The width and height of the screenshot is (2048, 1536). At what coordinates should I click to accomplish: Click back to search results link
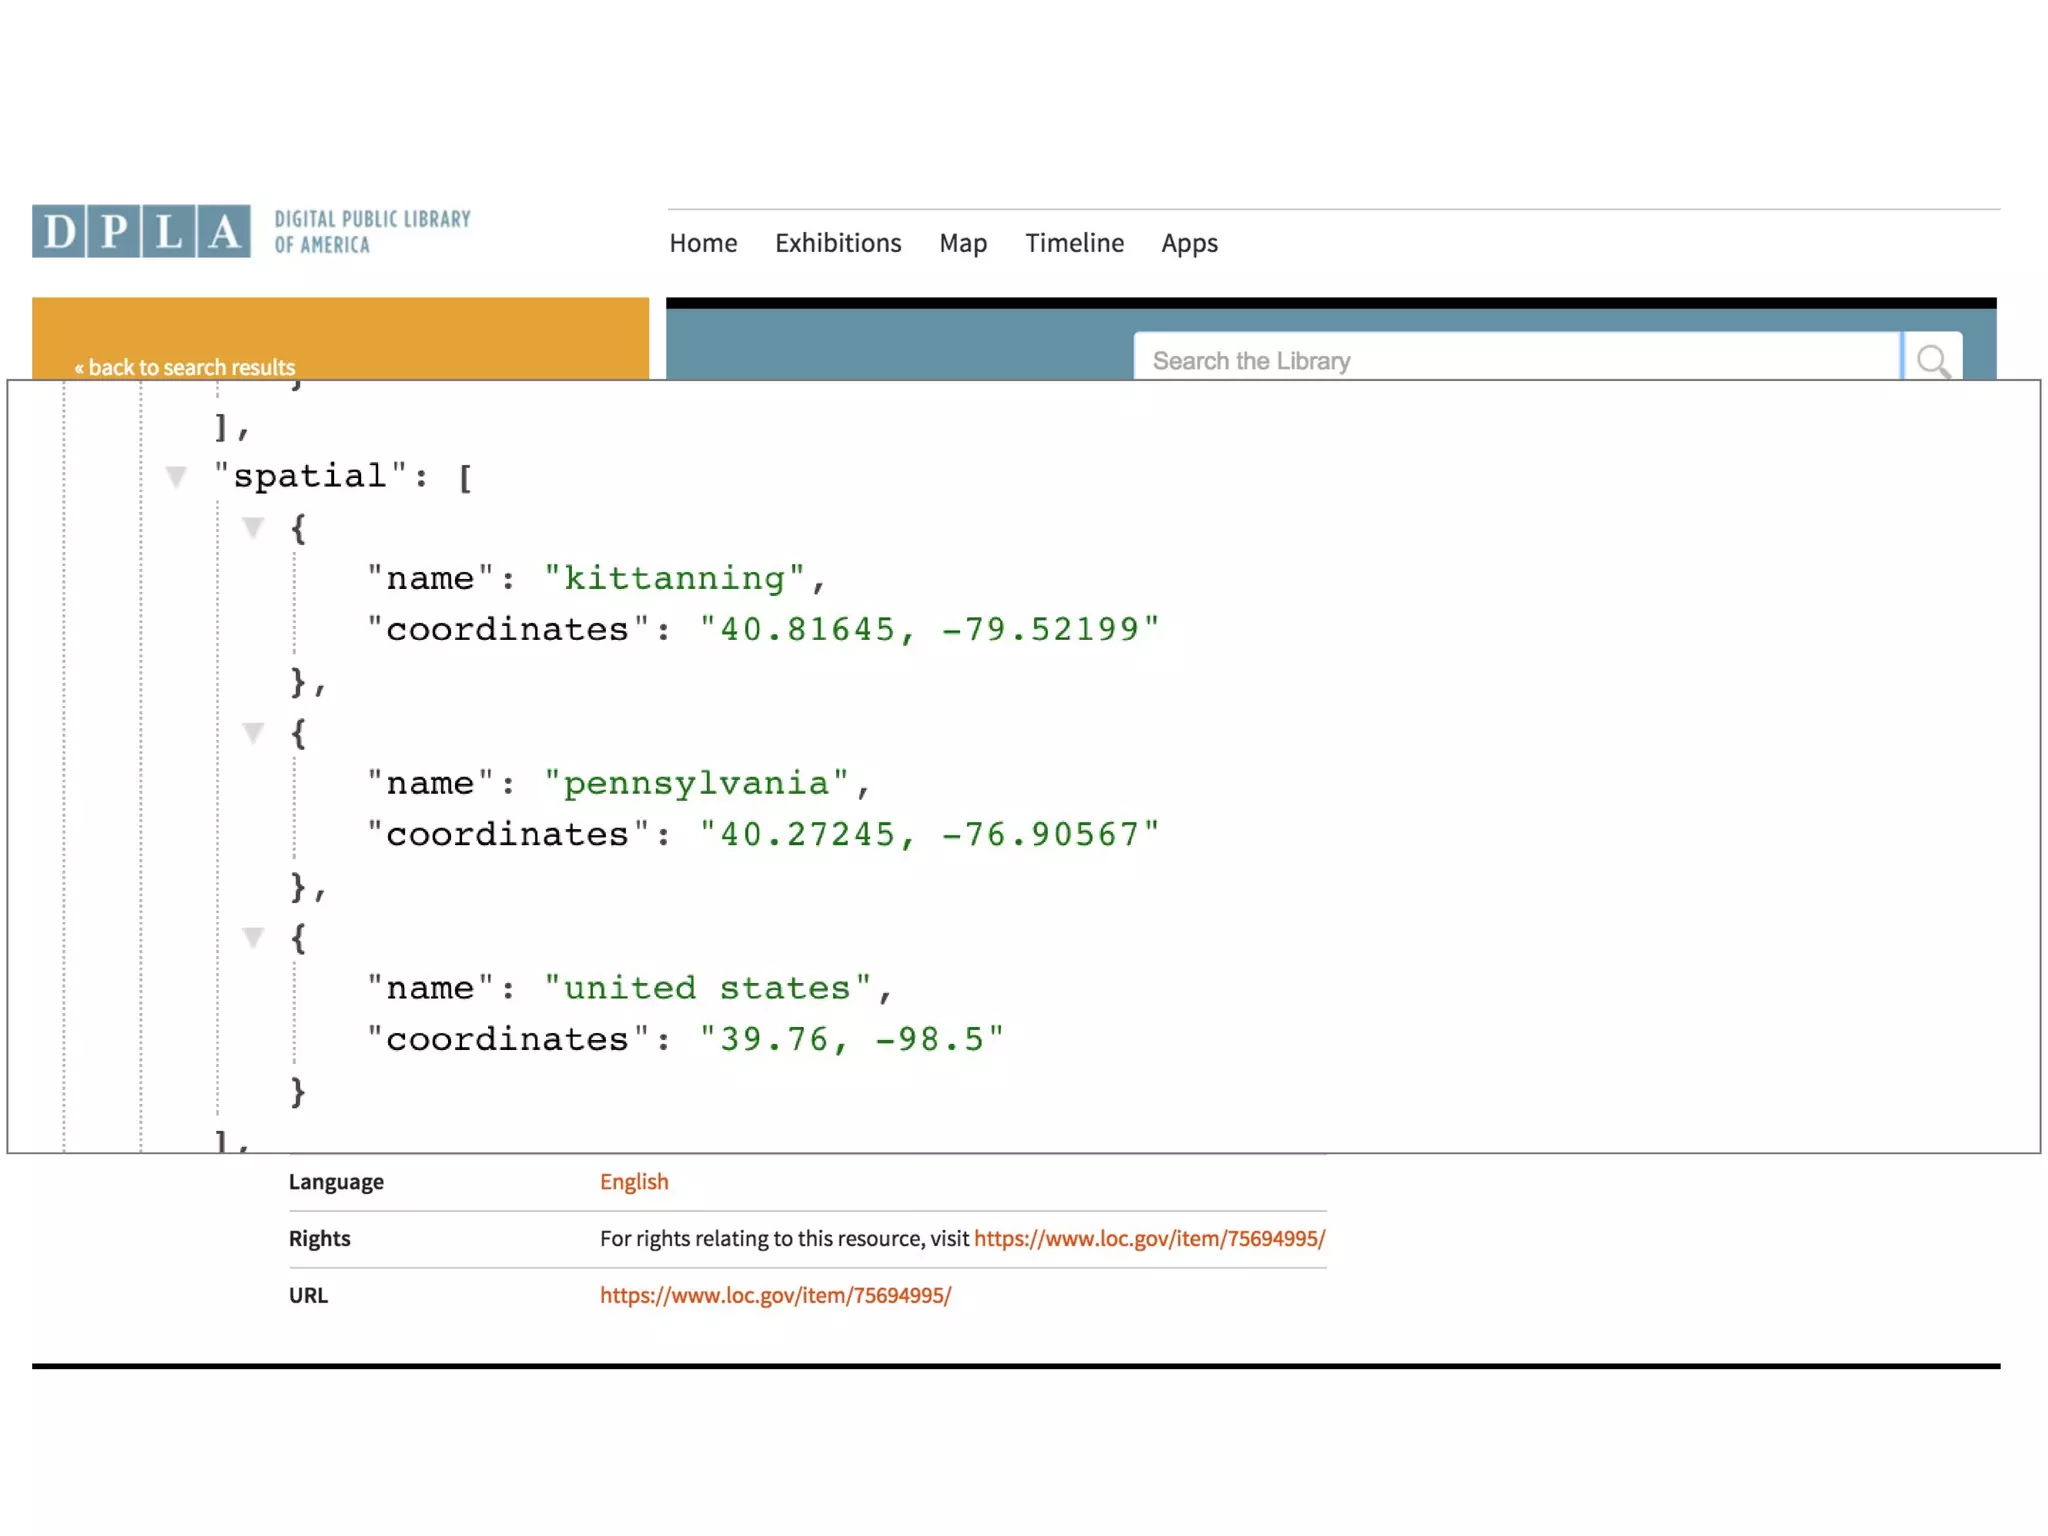185,367
